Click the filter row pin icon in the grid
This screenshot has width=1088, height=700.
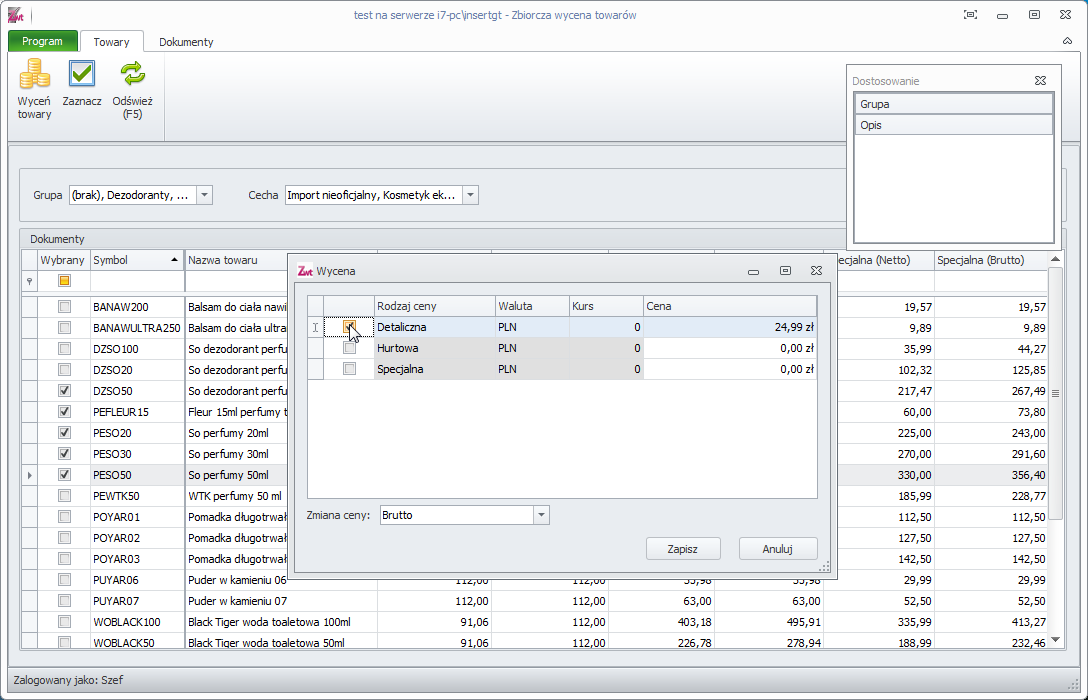[x=29, y=281]
